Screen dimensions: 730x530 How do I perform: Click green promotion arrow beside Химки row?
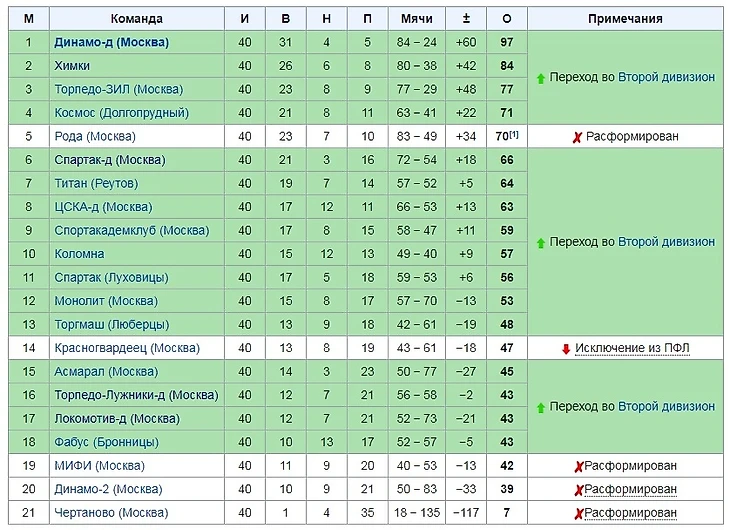[x=541, y=77]
